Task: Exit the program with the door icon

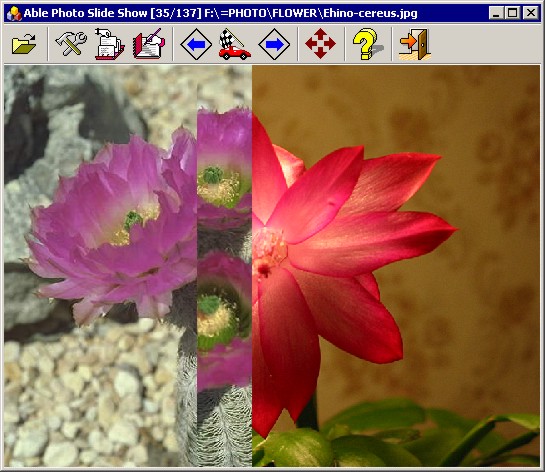Action: coord(415,44)
